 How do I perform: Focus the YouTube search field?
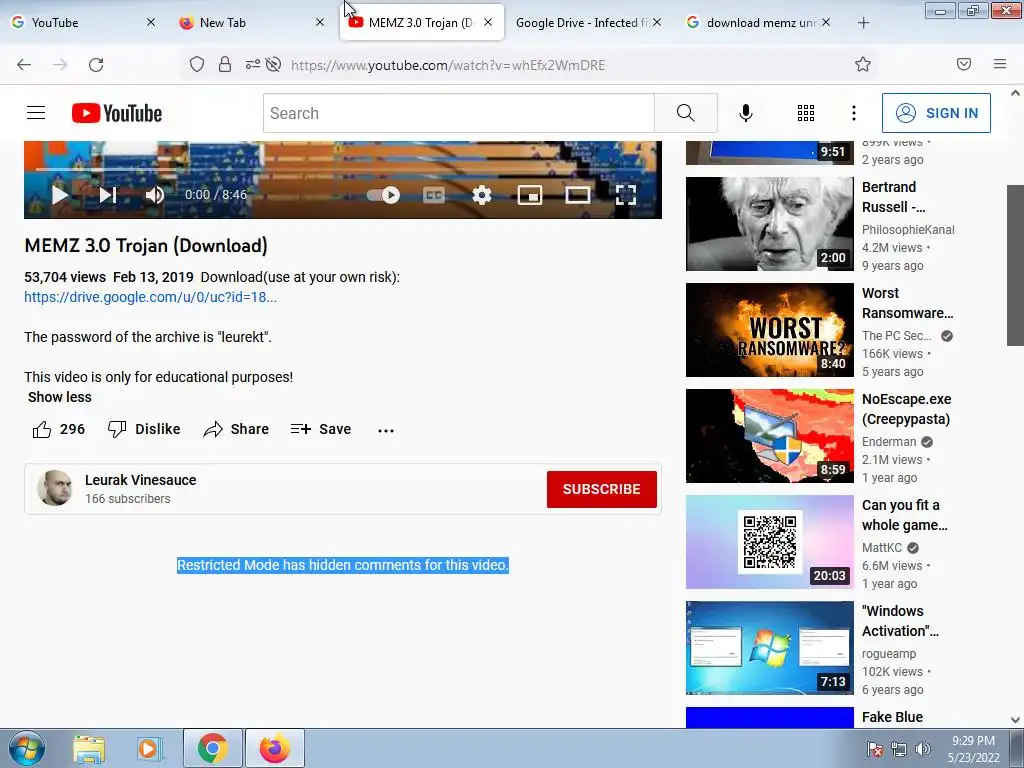pos(458,113)
